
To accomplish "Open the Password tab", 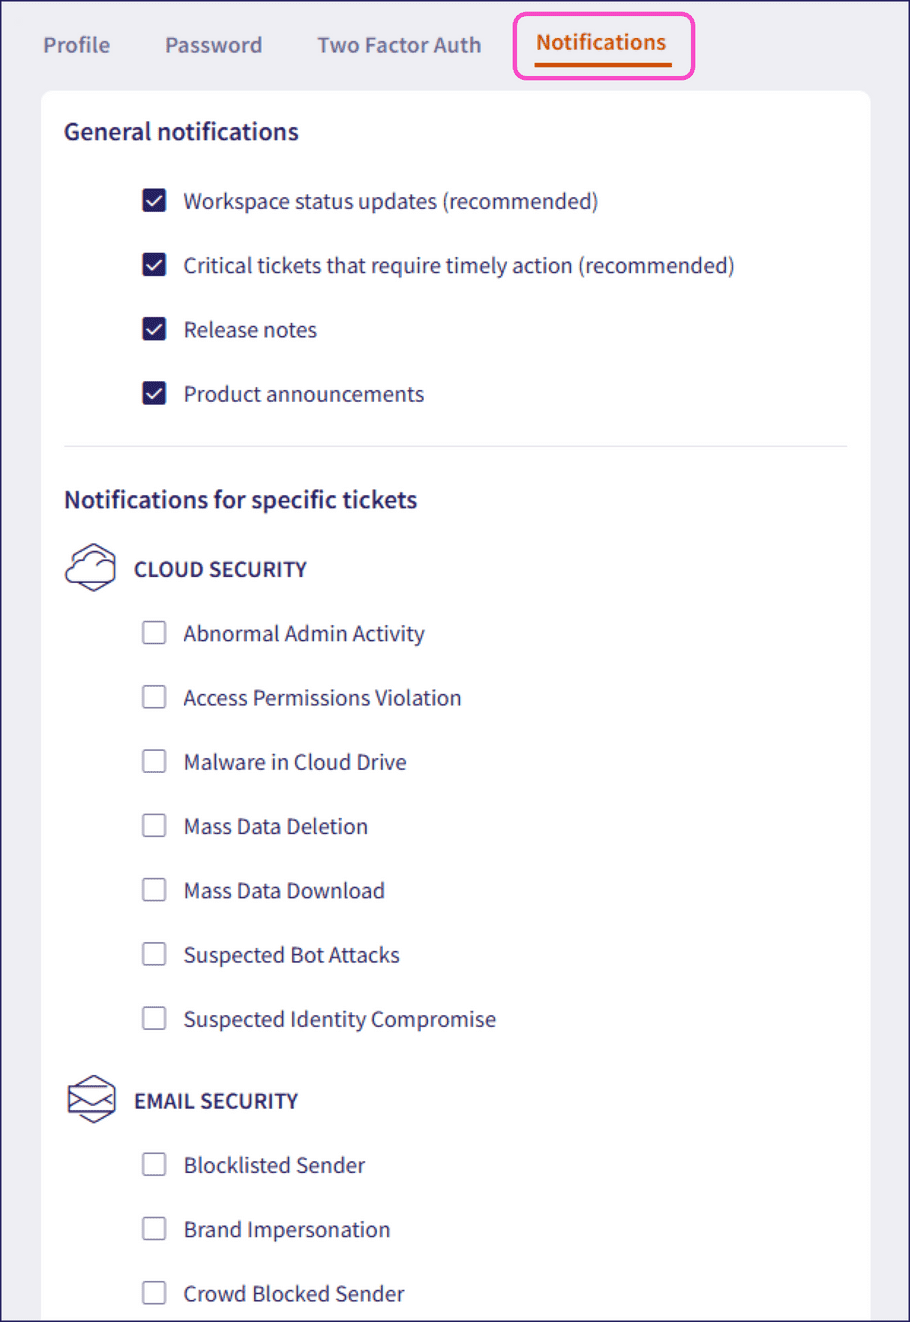I will coord(213,44).
